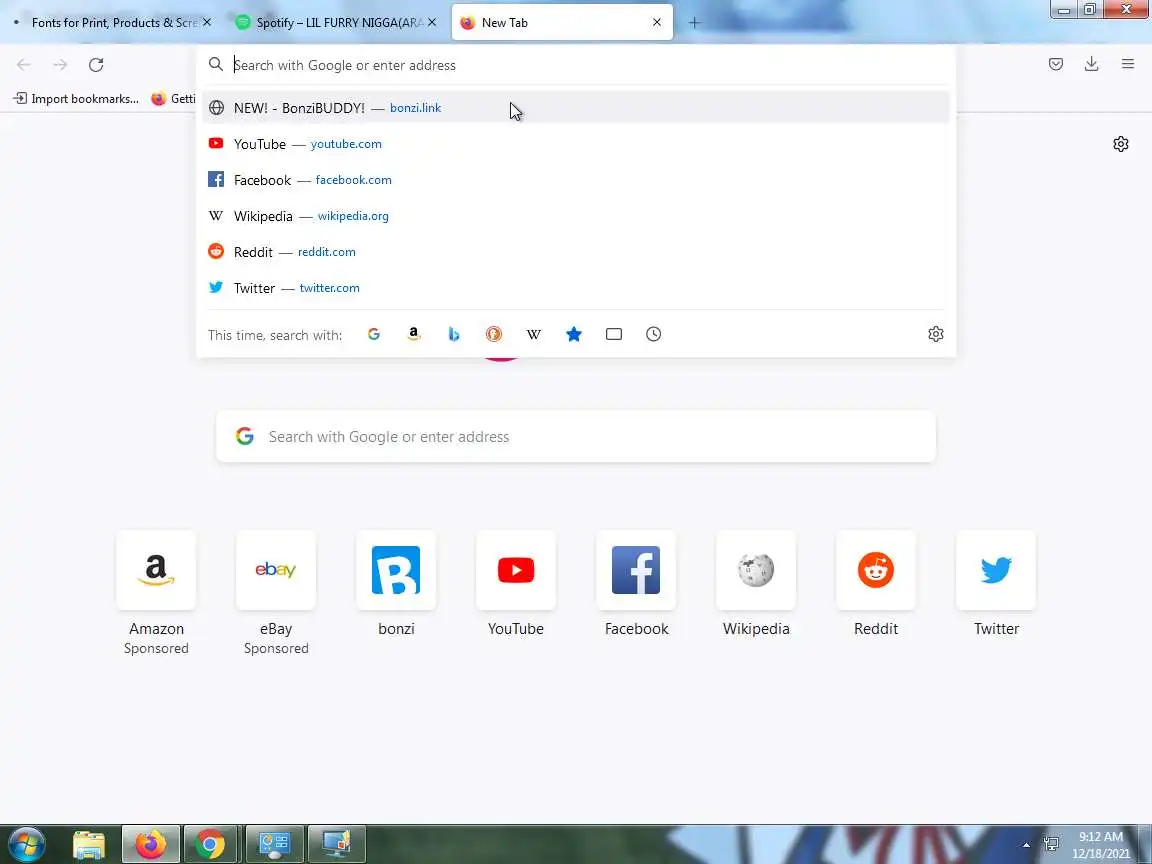Close the Fonts for Print tab
1152x864 pixels.
207,23
